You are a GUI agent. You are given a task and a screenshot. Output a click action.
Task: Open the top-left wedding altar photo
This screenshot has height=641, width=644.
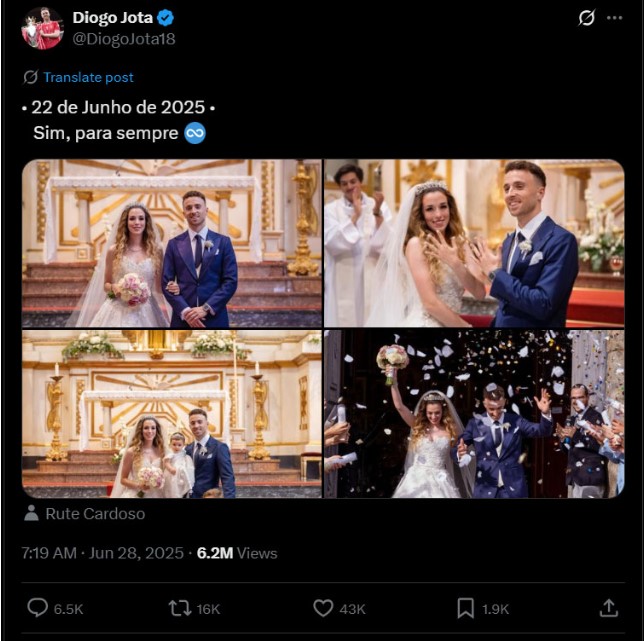pyautogui.click(x=172, y=243)
